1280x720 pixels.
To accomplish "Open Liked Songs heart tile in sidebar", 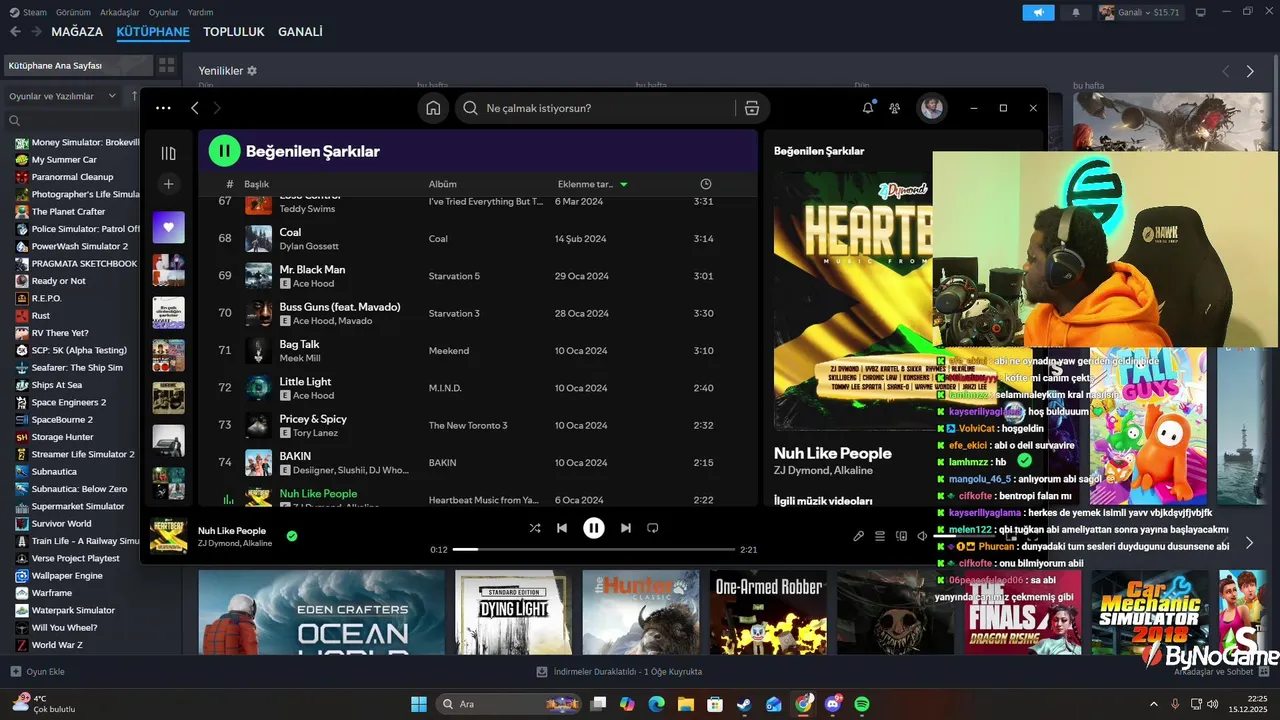I will [x=168, y=227].
